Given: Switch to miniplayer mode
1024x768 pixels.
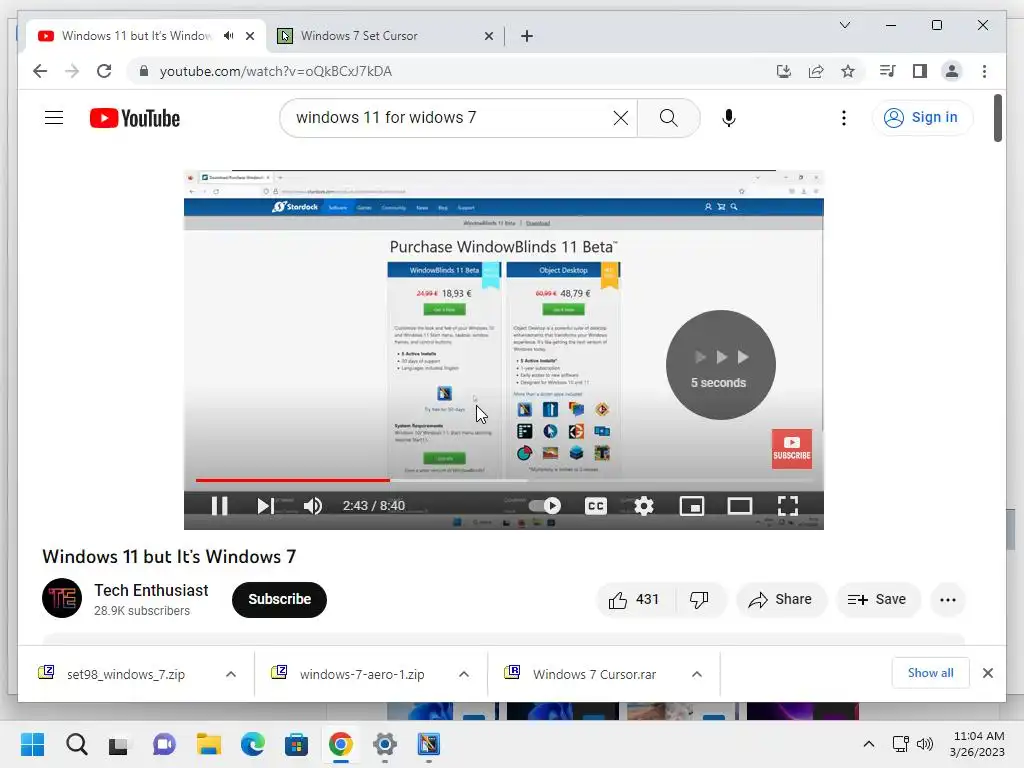Looking at the screenshot, I should point(692,505).
